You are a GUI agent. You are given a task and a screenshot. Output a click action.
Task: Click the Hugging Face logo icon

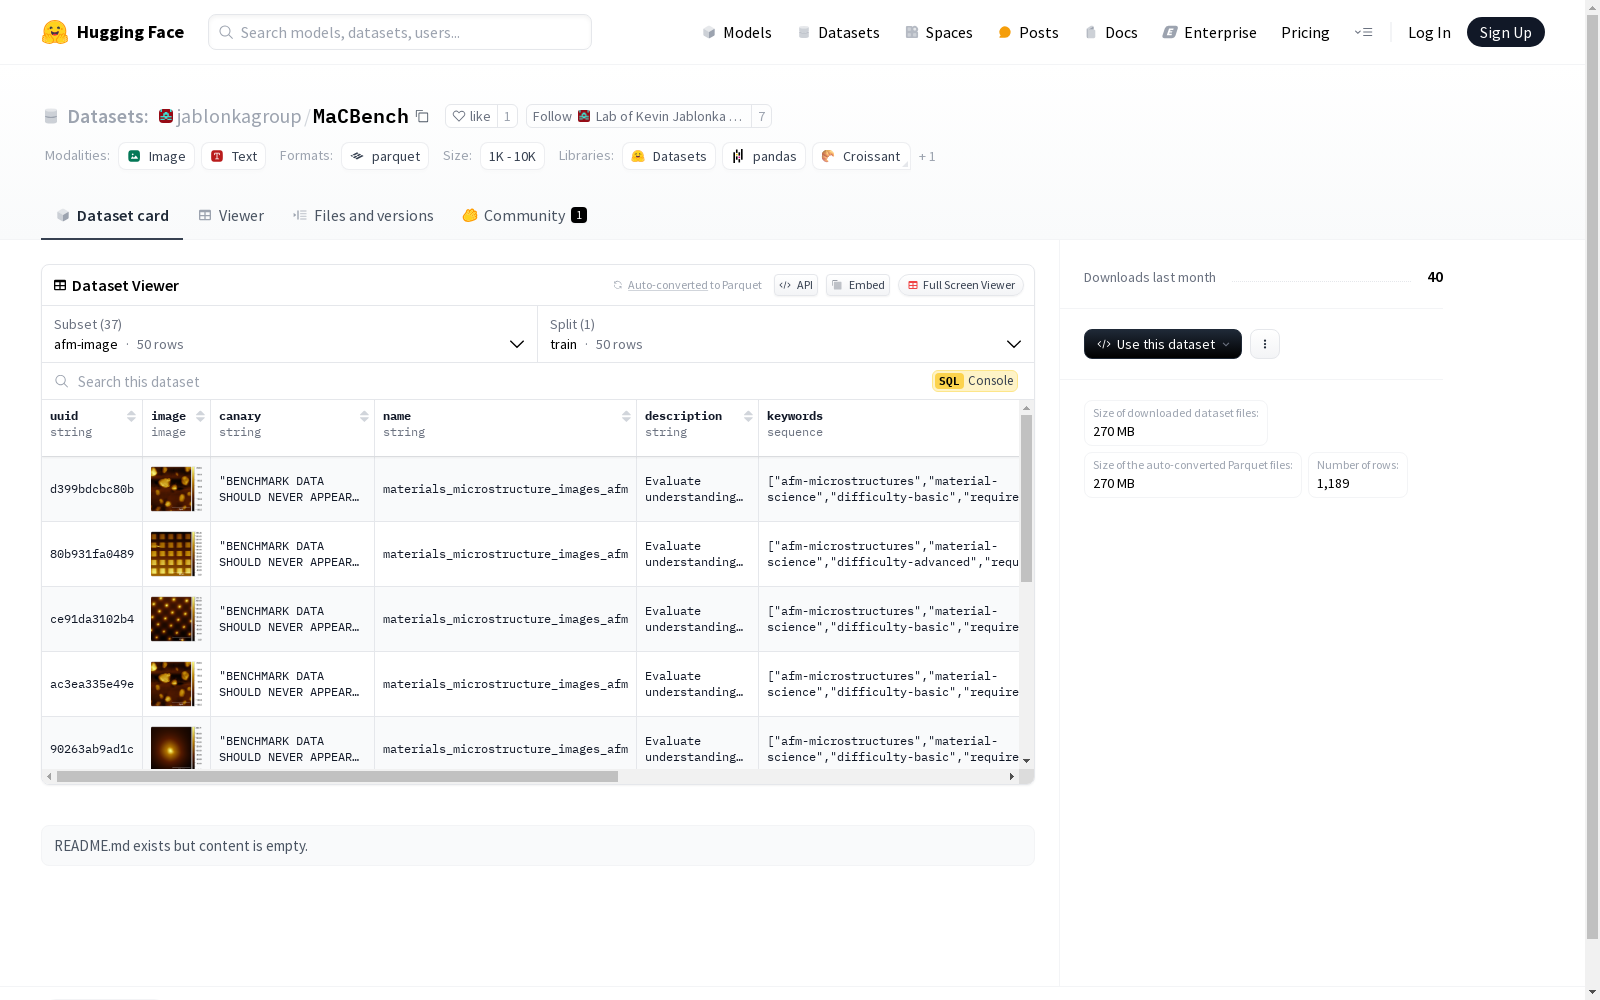(x=55, y=32)
